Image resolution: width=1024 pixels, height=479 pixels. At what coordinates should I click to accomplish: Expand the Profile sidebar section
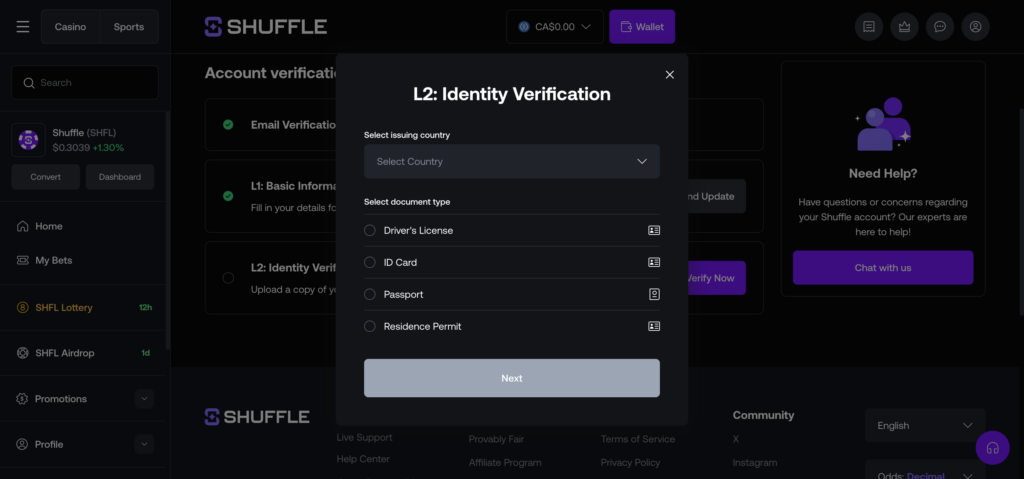[144, 444]
